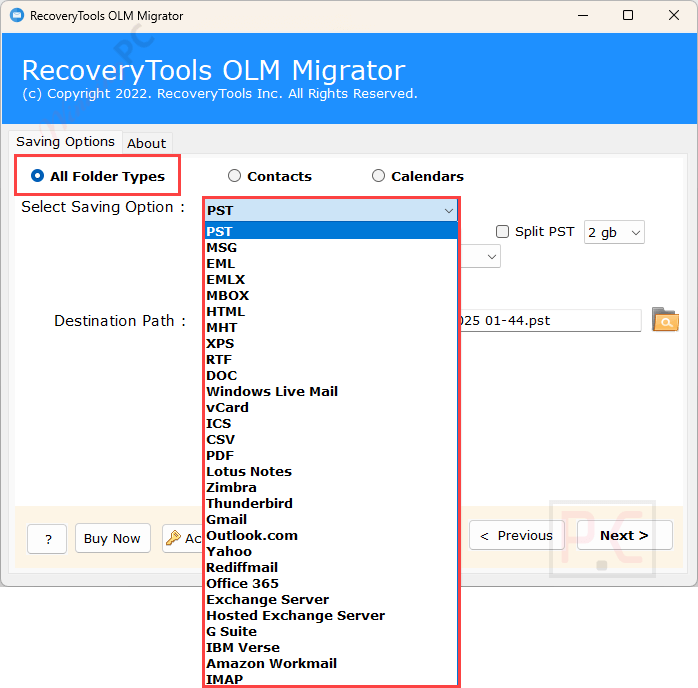
Task: Choose IMAP from the saving list
Action: tap(331, 679)
